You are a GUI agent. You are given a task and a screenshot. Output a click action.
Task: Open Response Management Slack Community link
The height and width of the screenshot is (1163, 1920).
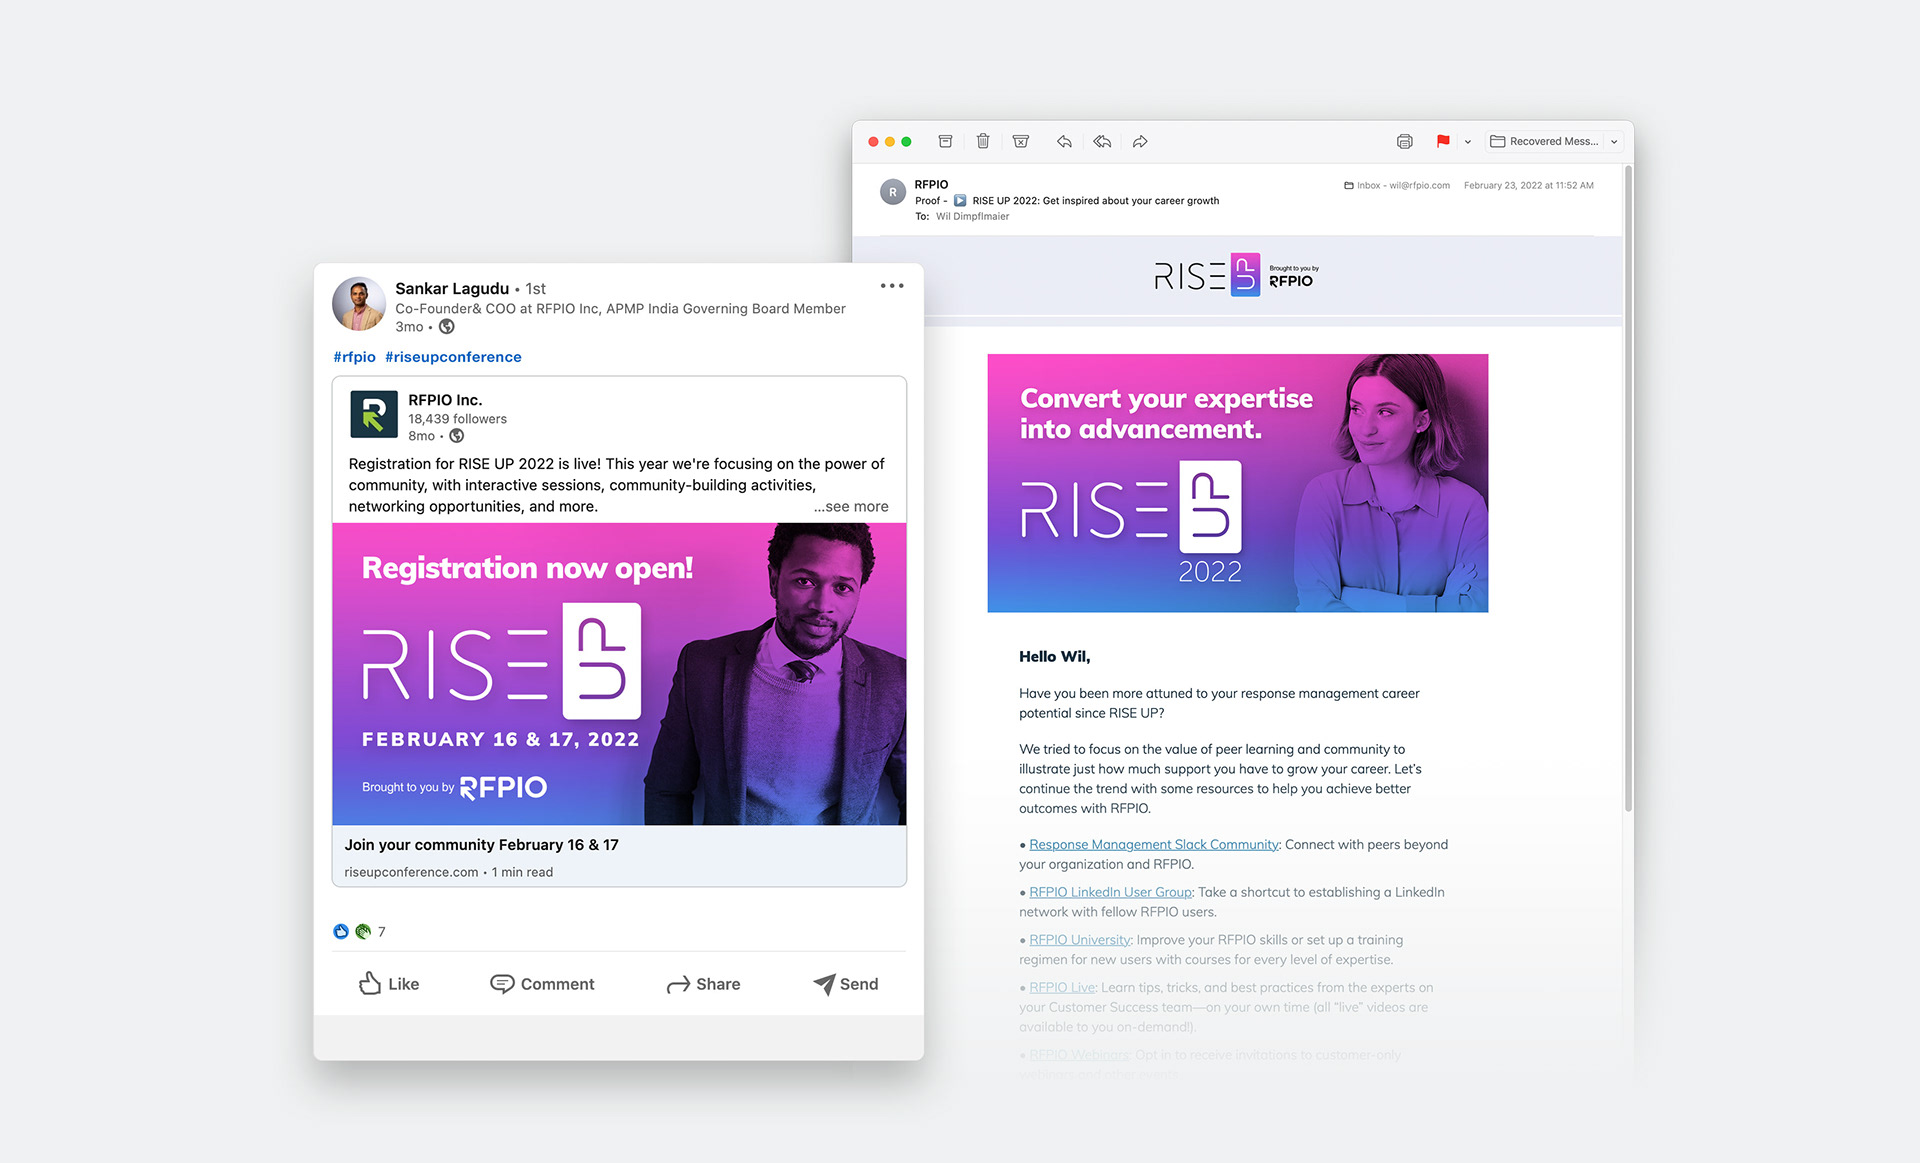1154,844
